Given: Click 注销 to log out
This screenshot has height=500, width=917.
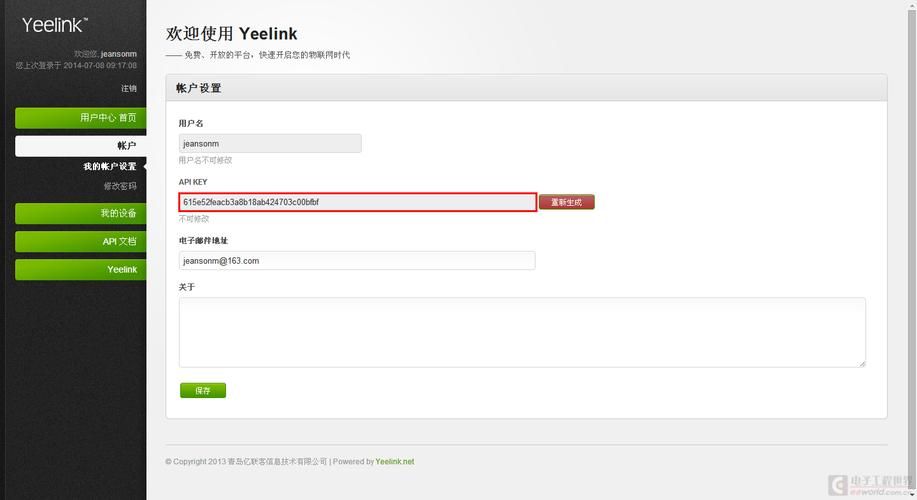Looking at the screenshot, I should 128,89.
